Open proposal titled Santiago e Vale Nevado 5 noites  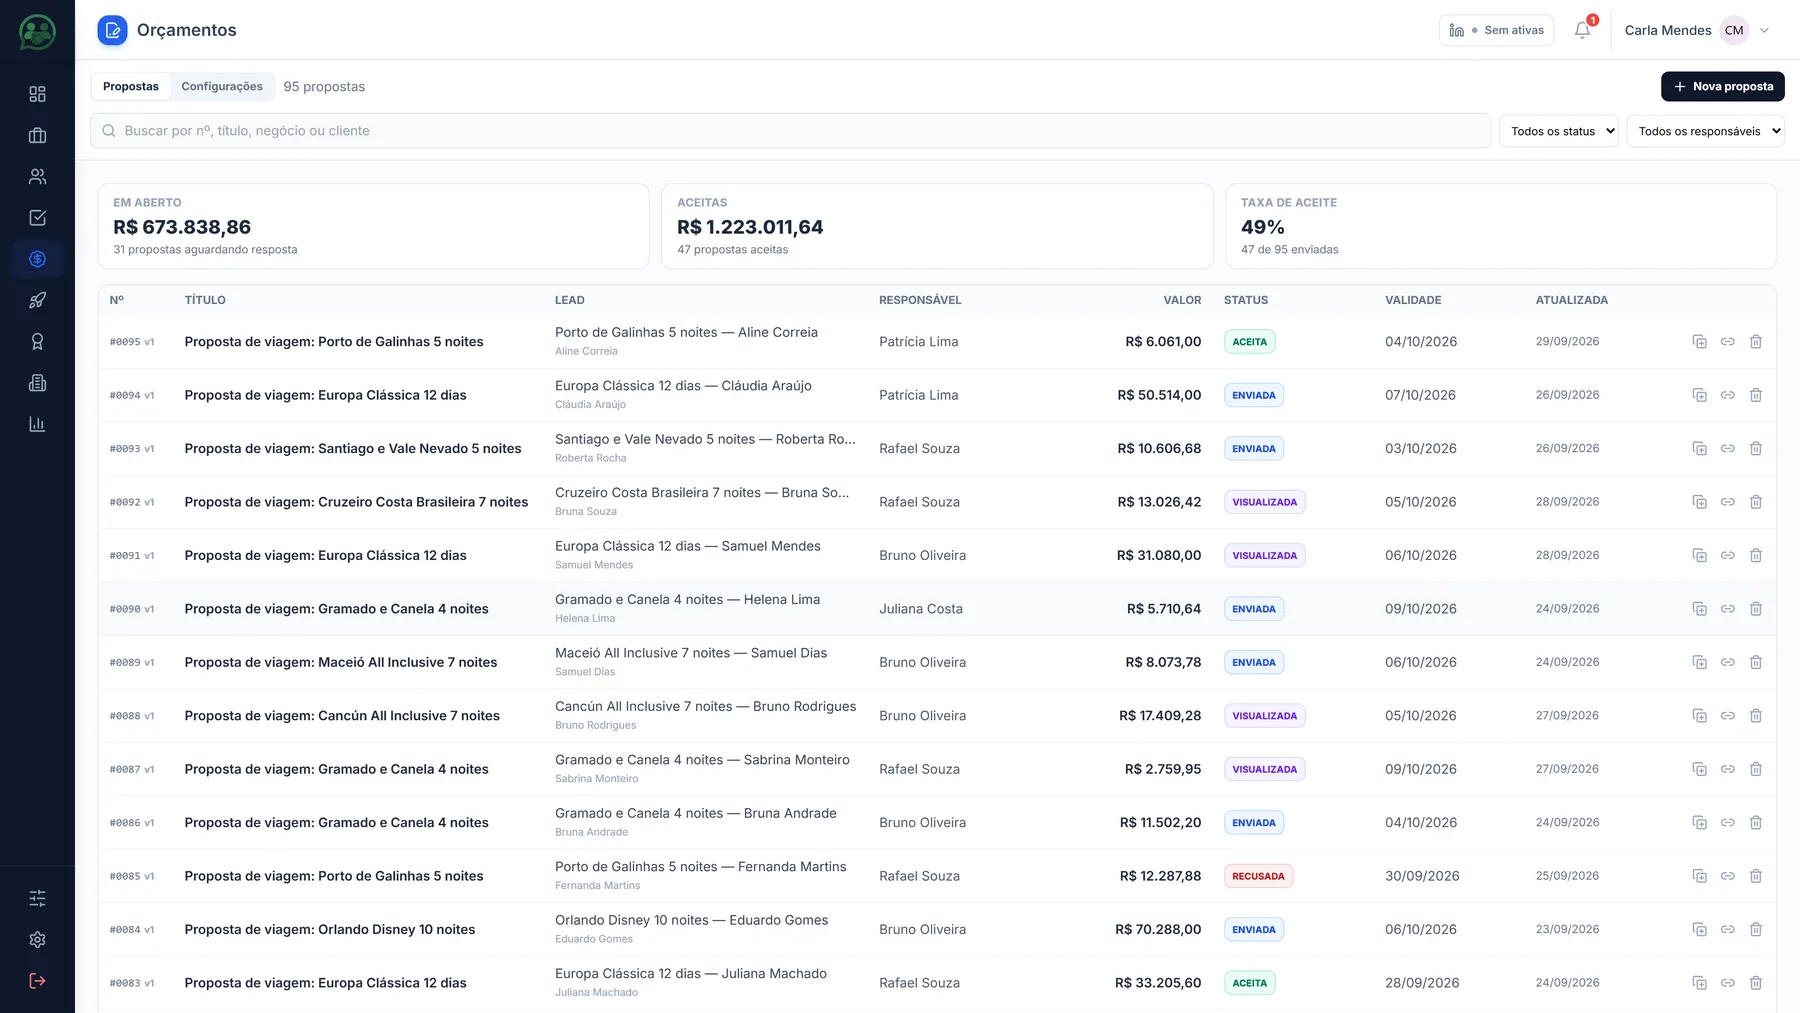coord(353,448)
